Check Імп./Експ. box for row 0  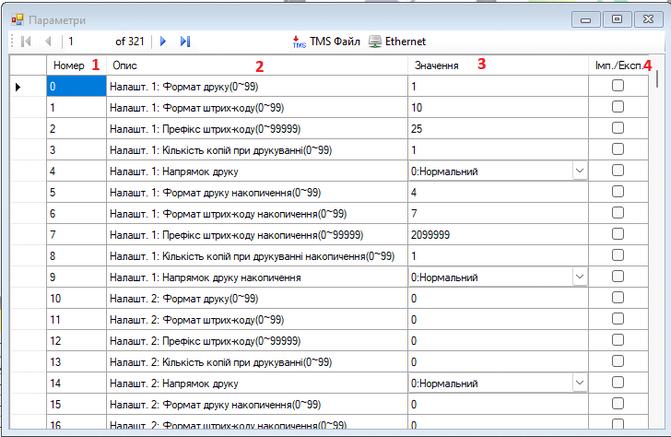pyautogui.click(x=618, y=87)
